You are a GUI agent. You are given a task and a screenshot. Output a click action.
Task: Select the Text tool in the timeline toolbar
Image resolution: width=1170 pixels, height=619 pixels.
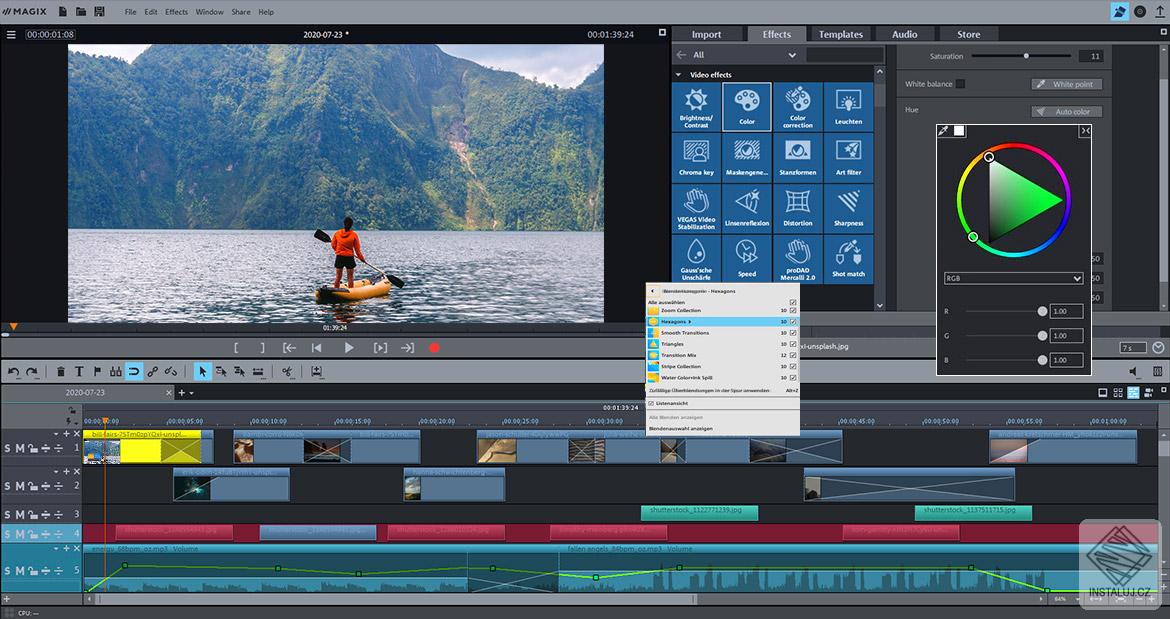click(x=79, y=371)
